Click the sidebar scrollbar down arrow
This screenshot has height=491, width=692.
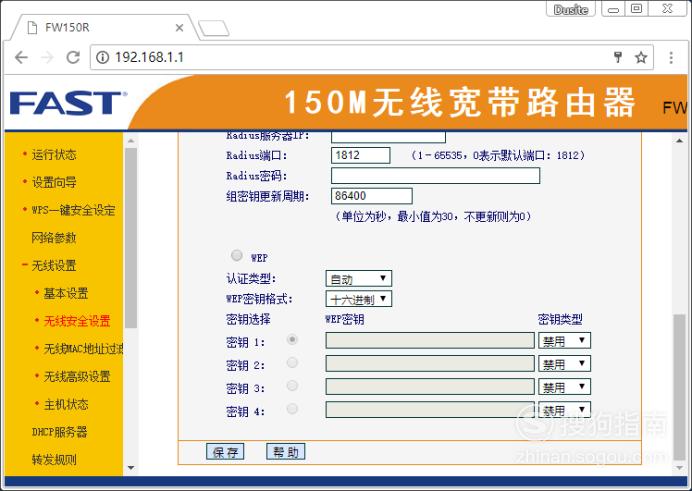(131, 468)
